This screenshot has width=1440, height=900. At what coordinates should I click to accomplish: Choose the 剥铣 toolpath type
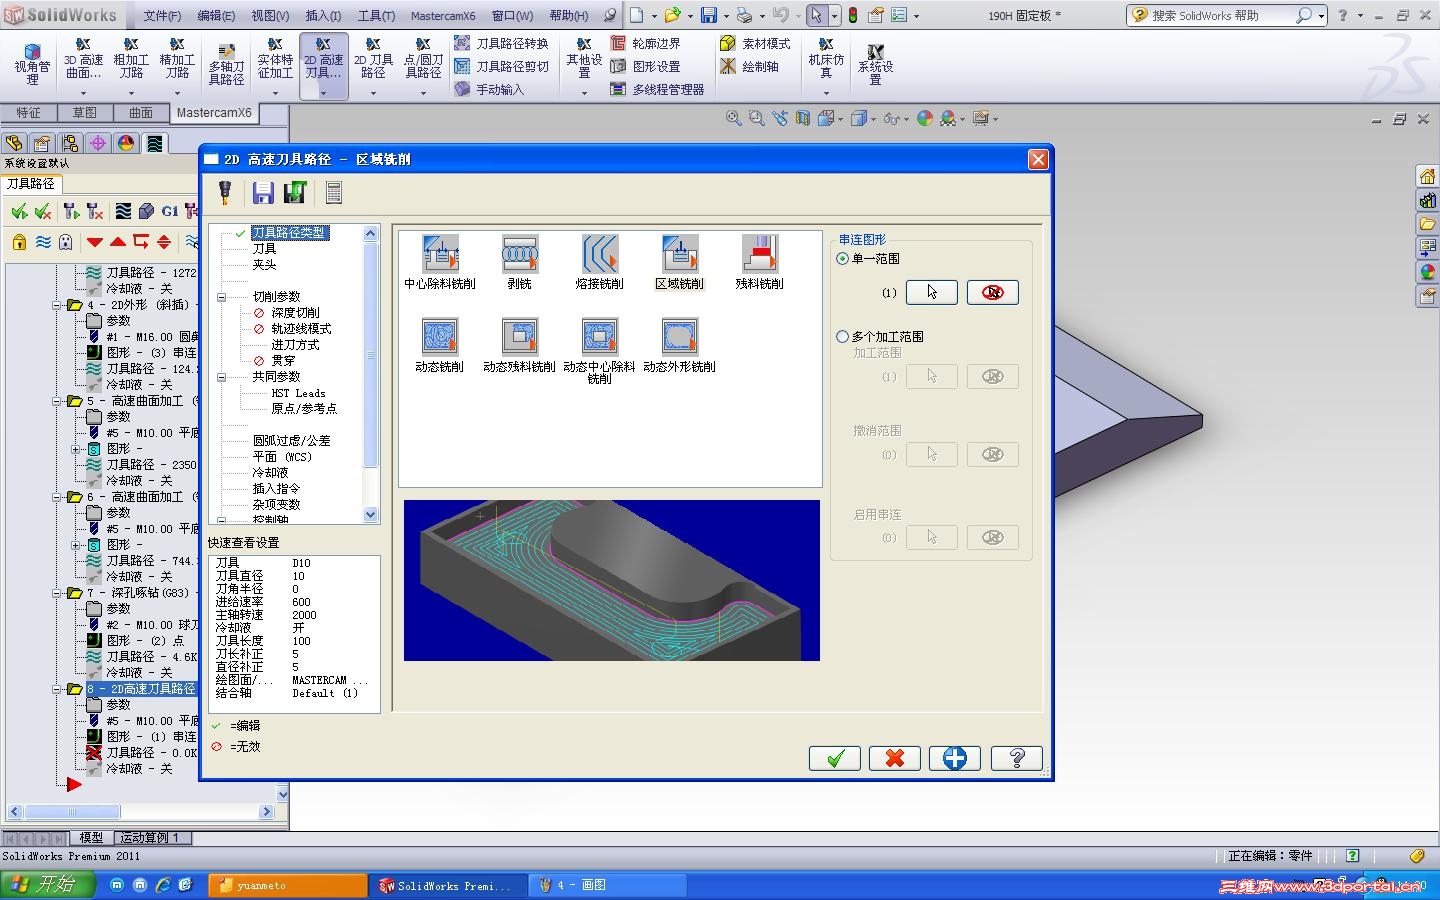point(519,262)
